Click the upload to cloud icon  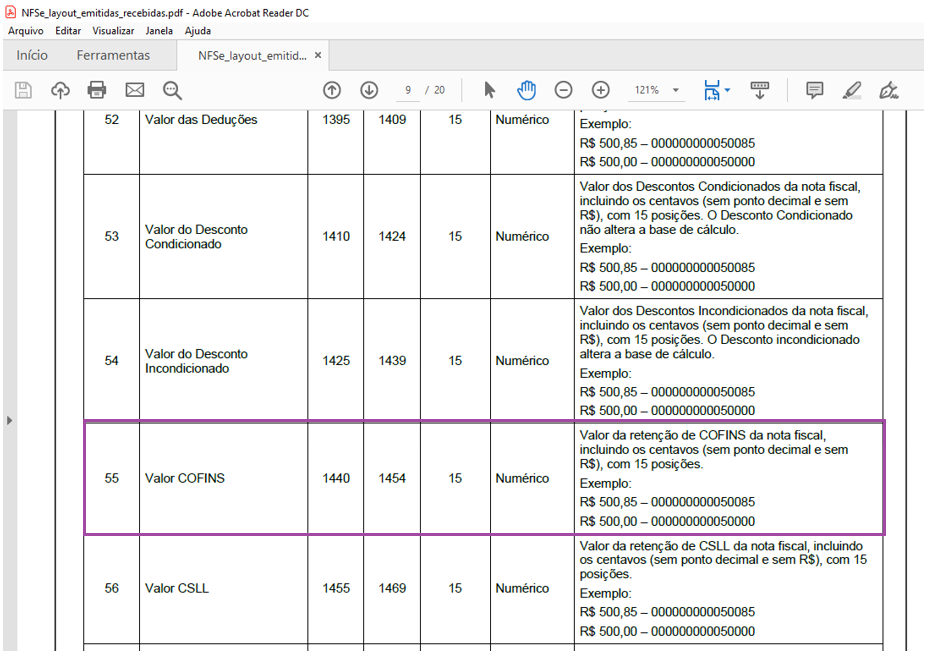[60, 90]
